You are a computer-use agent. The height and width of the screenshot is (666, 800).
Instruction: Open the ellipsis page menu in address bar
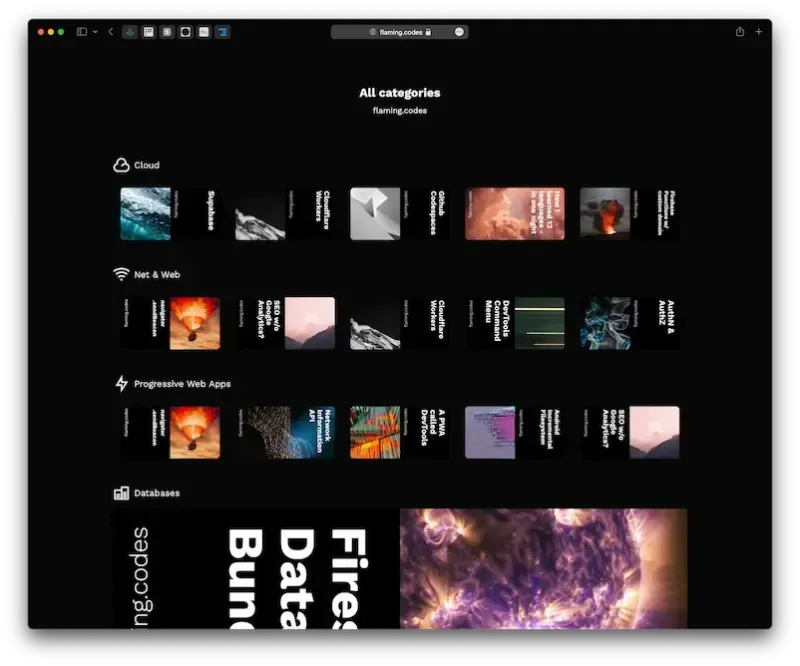459,32
